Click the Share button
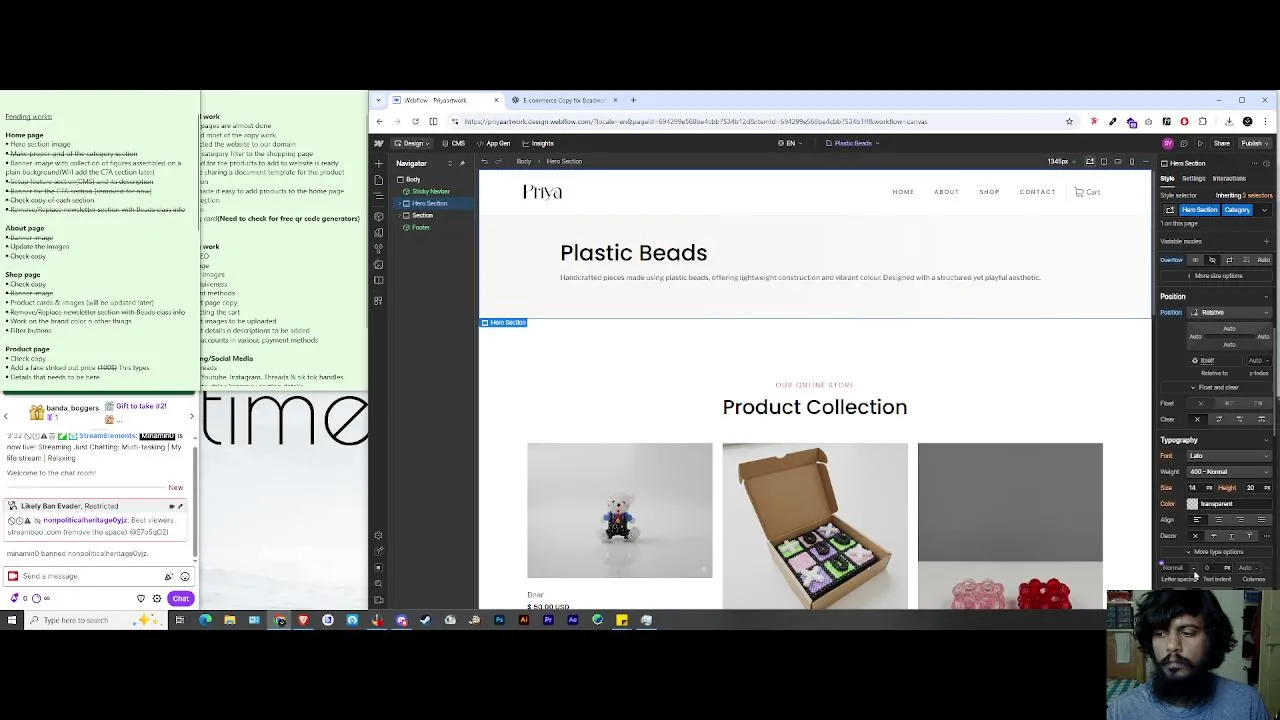This screenshot has height=720, width=1280. pos(1222,143)
